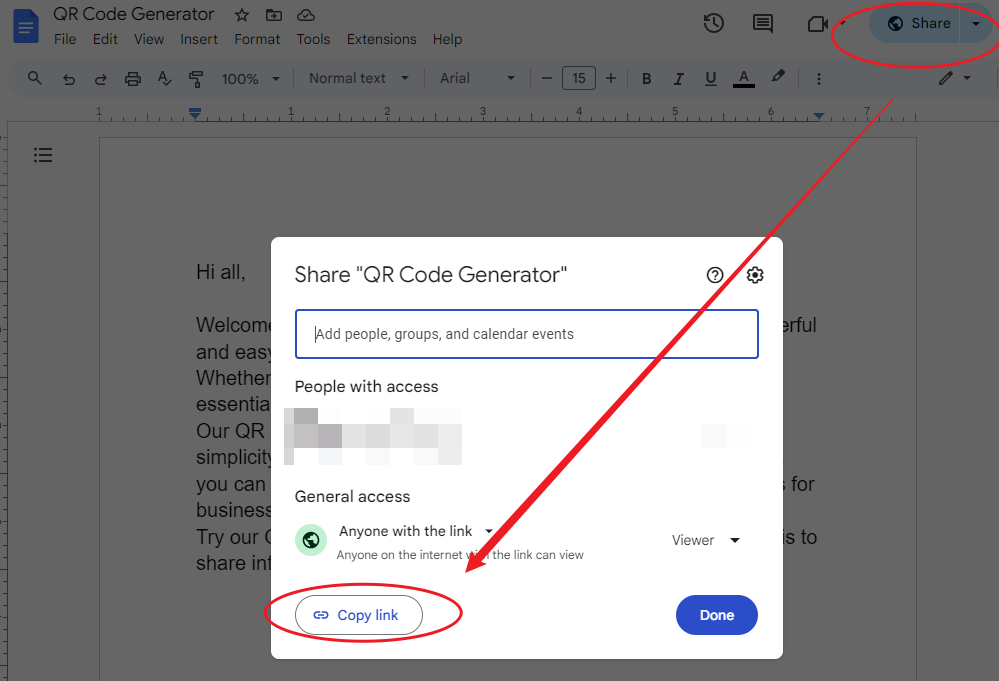Change the Anyone with the link access dropdown
Image resolution: width=999 pixels, height=681 pixels.
coord(416,531)
